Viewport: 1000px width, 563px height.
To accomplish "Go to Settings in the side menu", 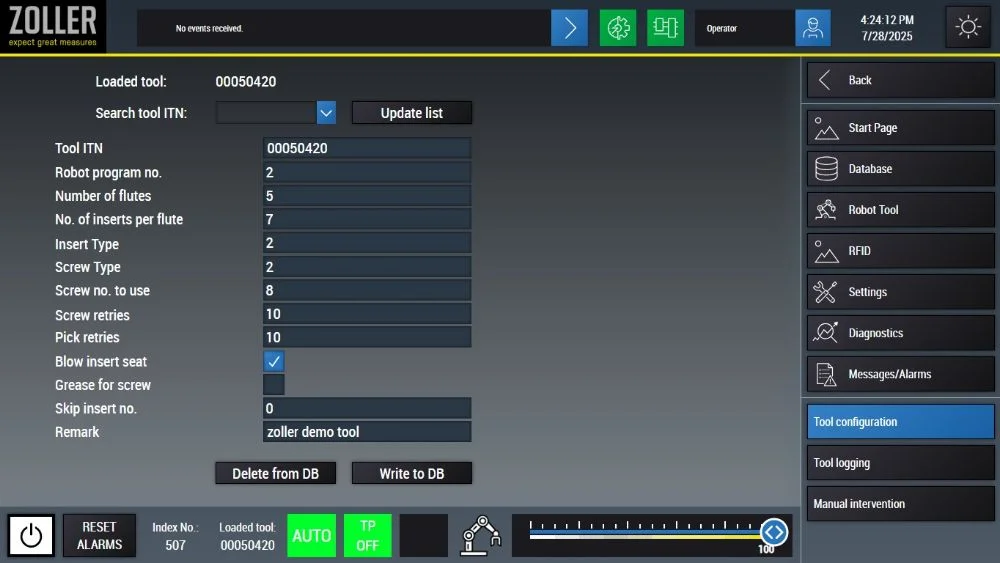I will click(x=900, y=292).
